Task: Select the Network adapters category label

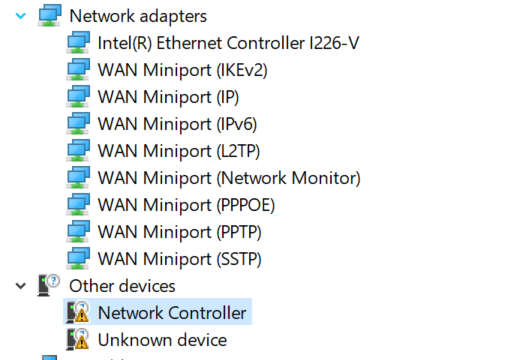Action: tap(138, 16)
